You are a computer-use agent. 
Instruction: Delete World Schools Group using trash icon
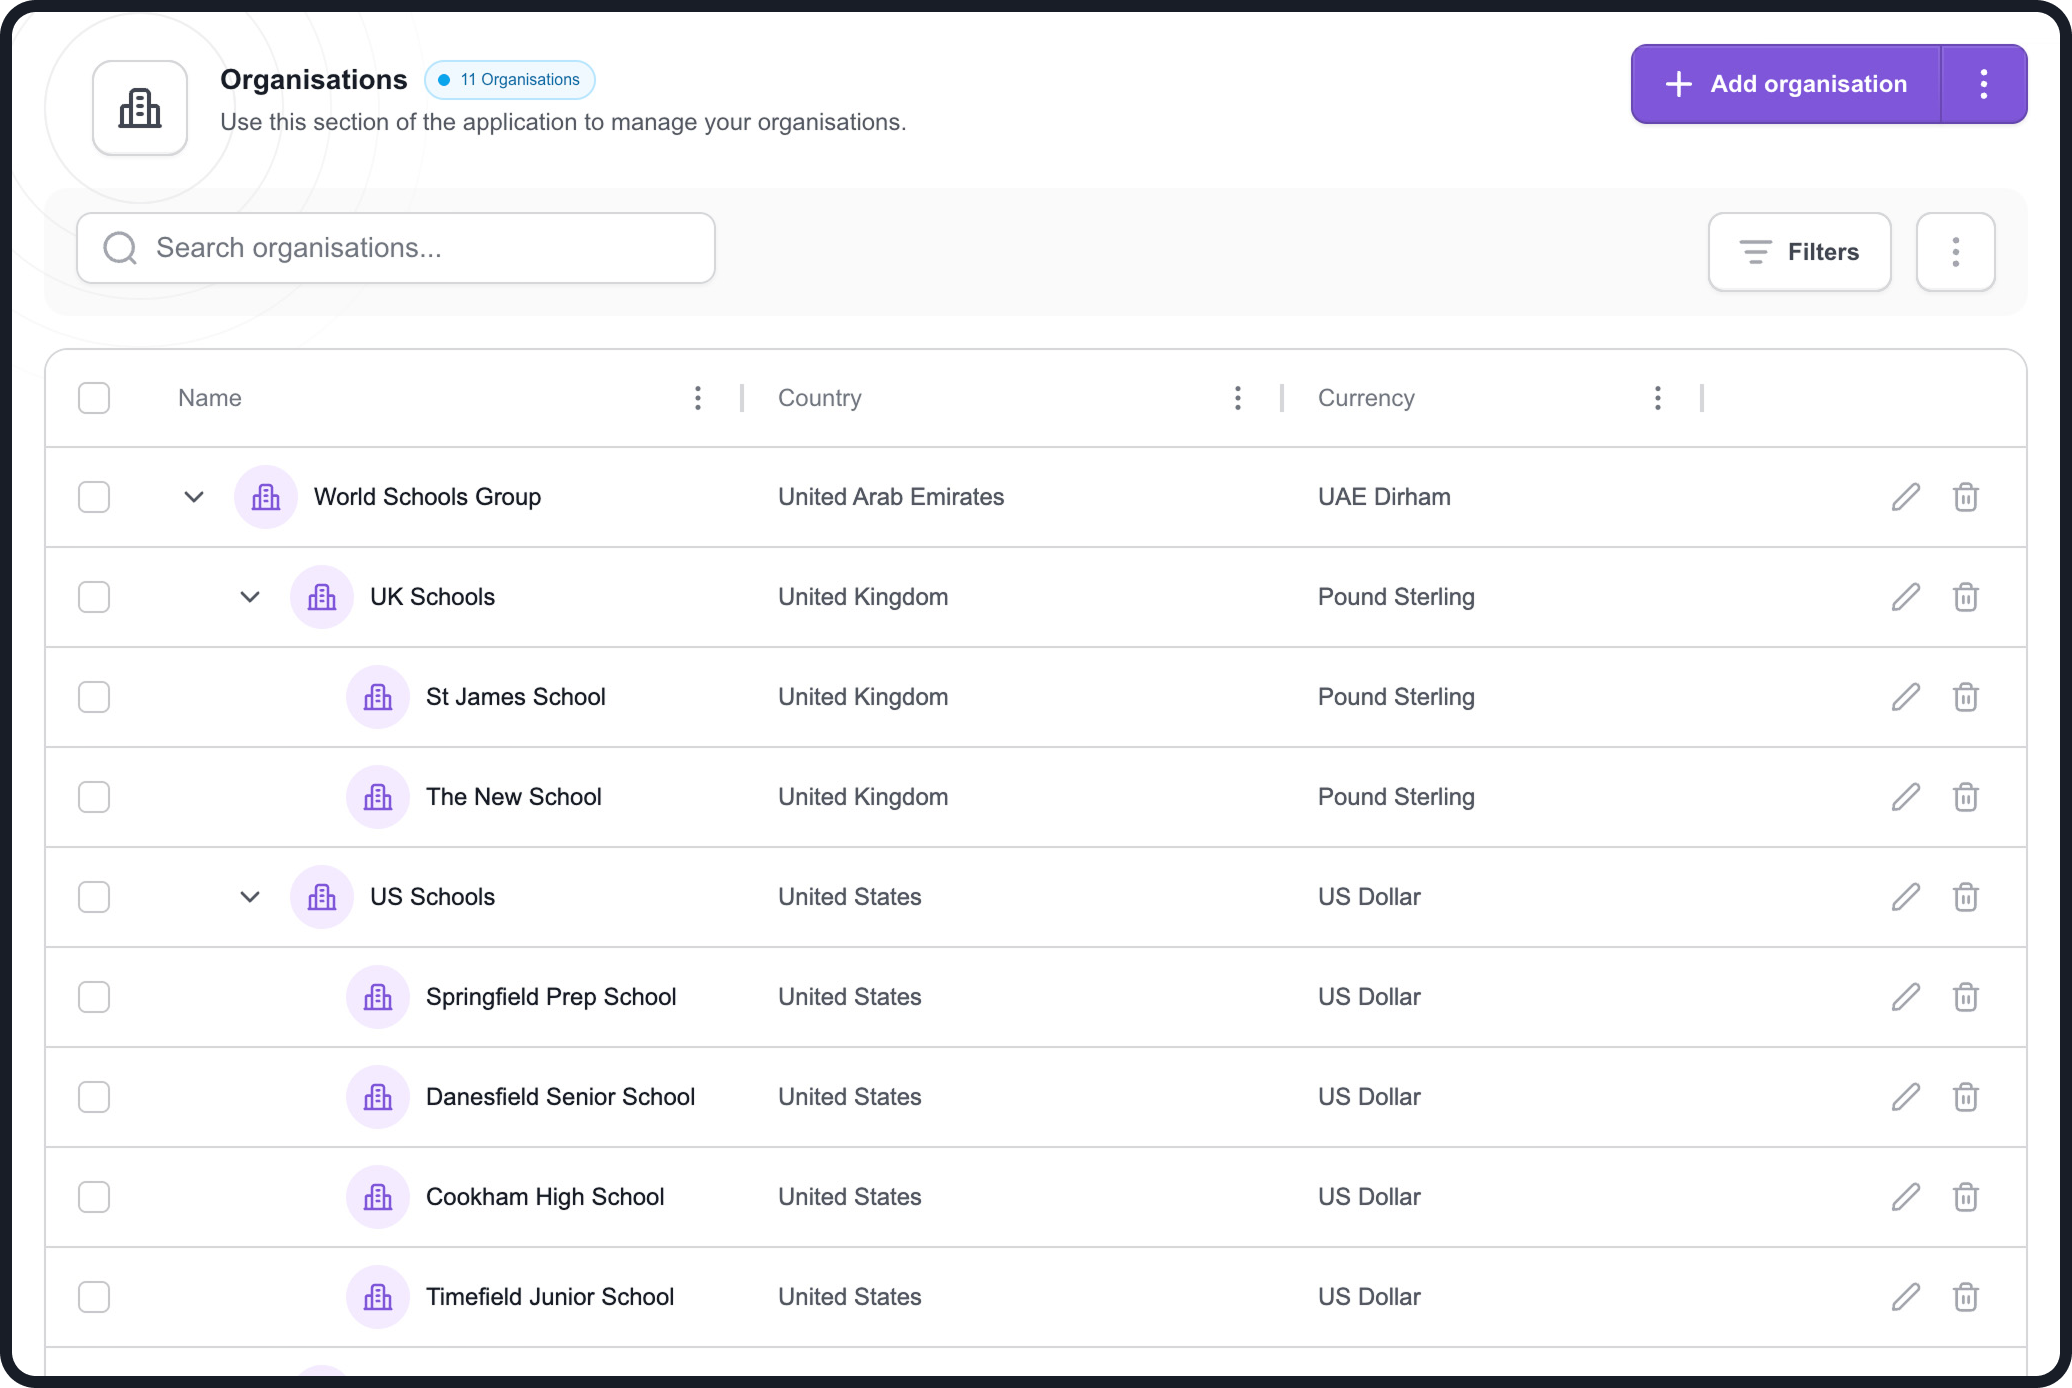[x=1966, y=497]
